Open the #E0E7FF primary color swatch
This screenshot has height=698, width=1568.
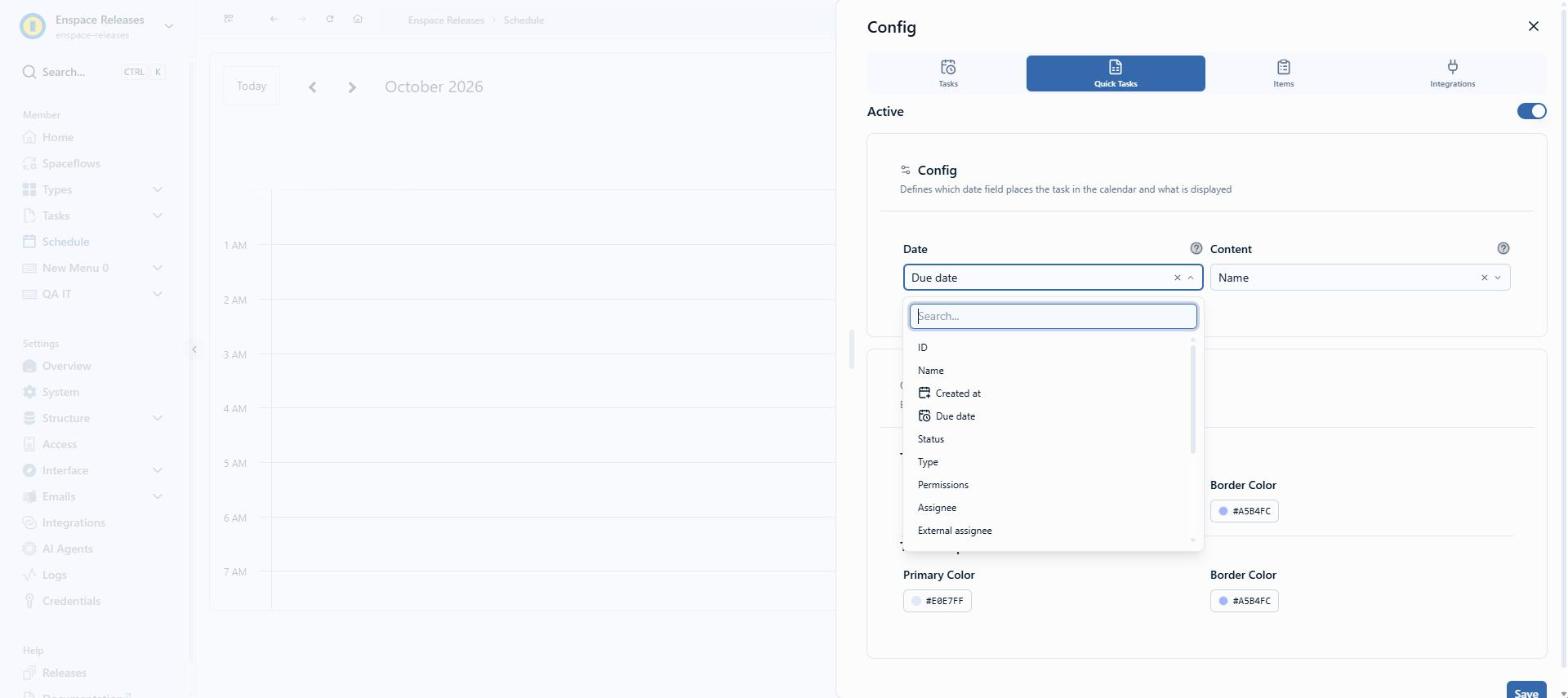point(937,601)
